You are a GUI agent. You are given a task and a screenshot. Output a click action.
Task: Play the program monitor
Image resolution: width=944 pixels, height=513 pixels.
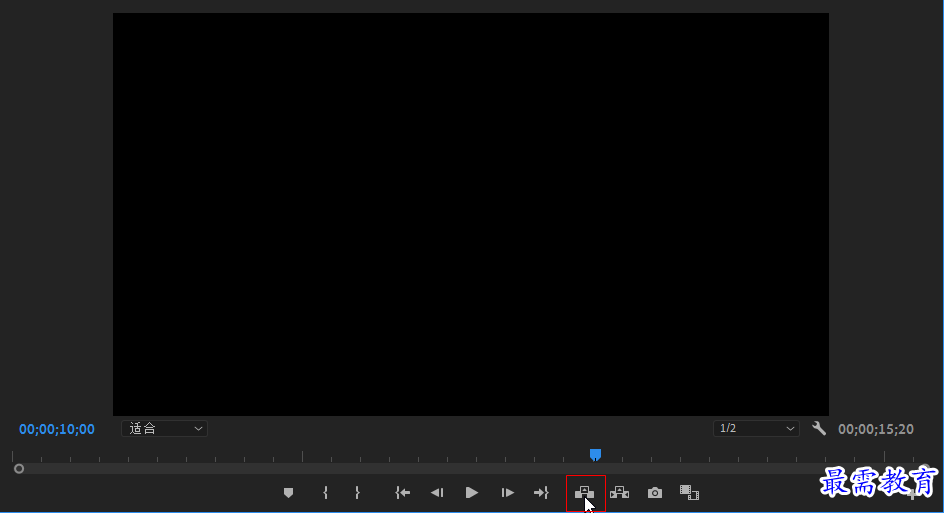[x=472, y=493]
